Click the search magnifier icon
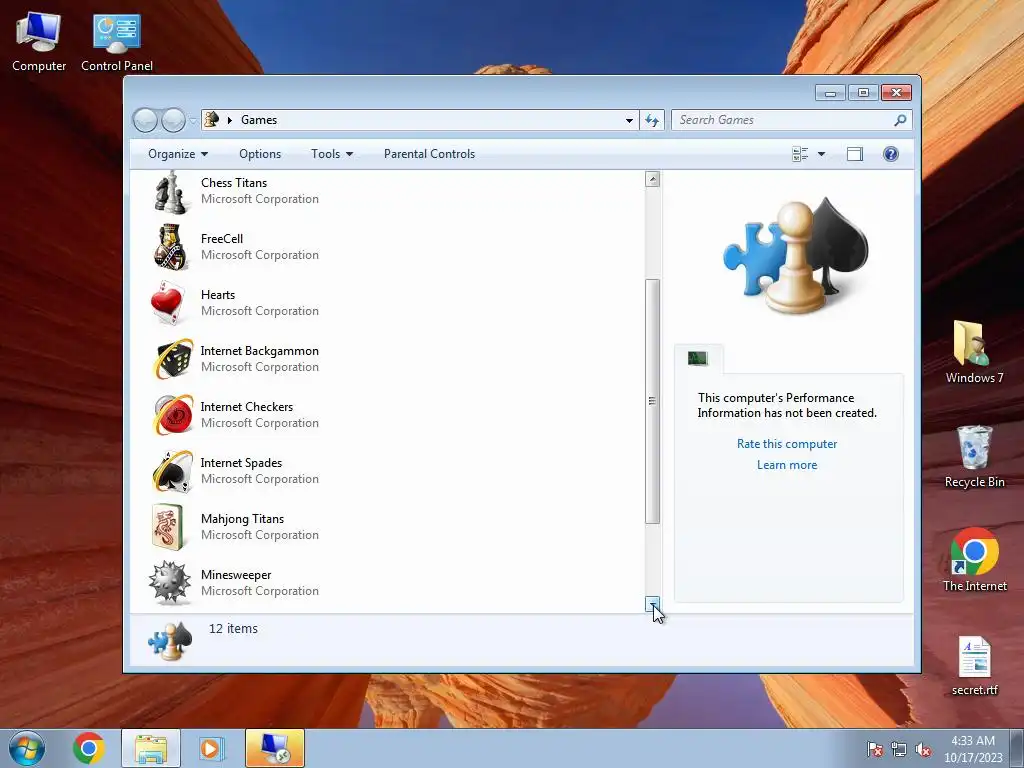This screenshot has width=1024, height=768. coord(900,120)
